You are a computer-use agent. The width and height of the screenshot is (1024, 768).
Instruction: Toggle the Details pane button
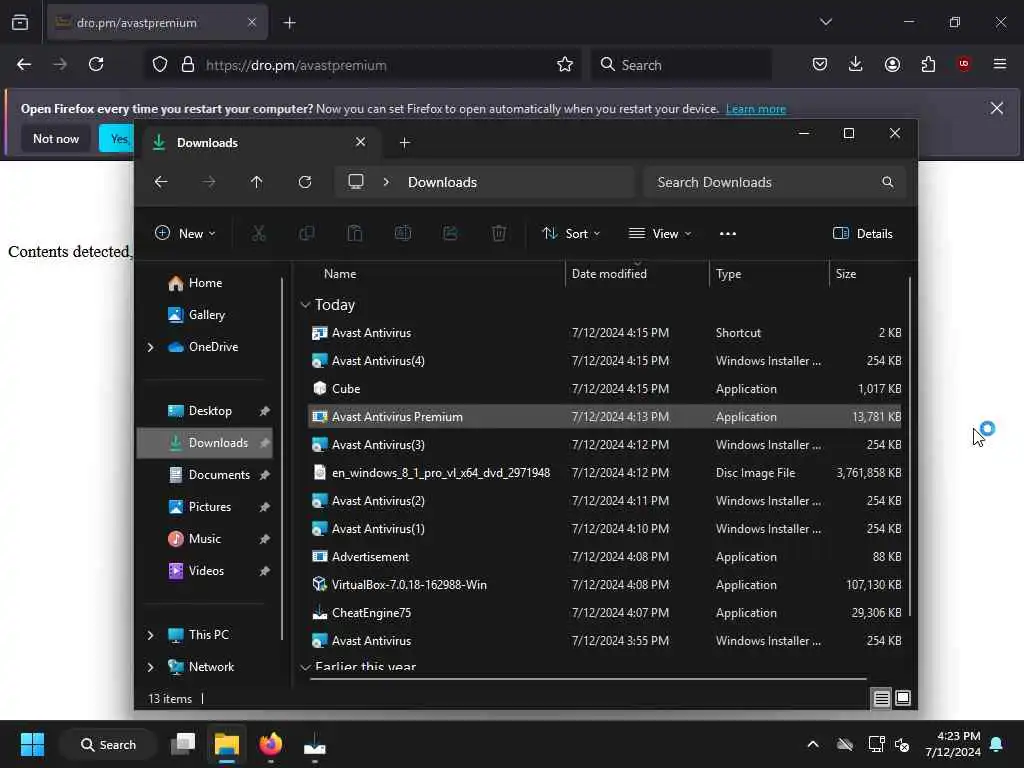[x=863, y=234]
